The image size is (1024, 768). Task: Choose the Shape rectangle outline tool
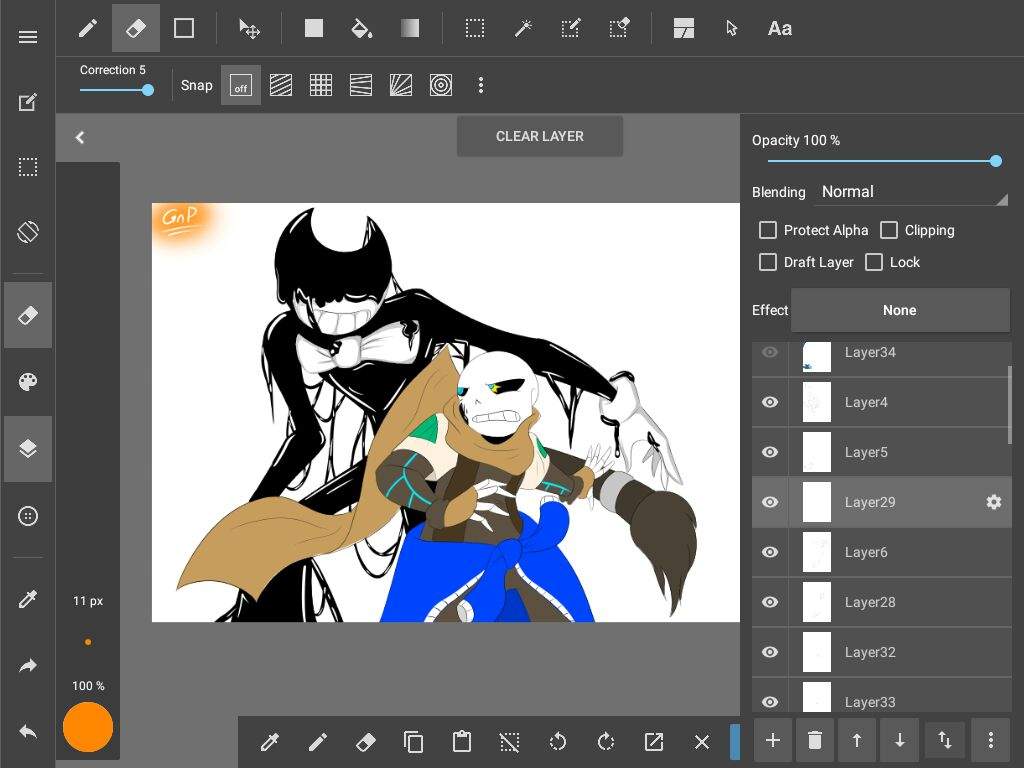pyautogui.click(x=184, y=28)
